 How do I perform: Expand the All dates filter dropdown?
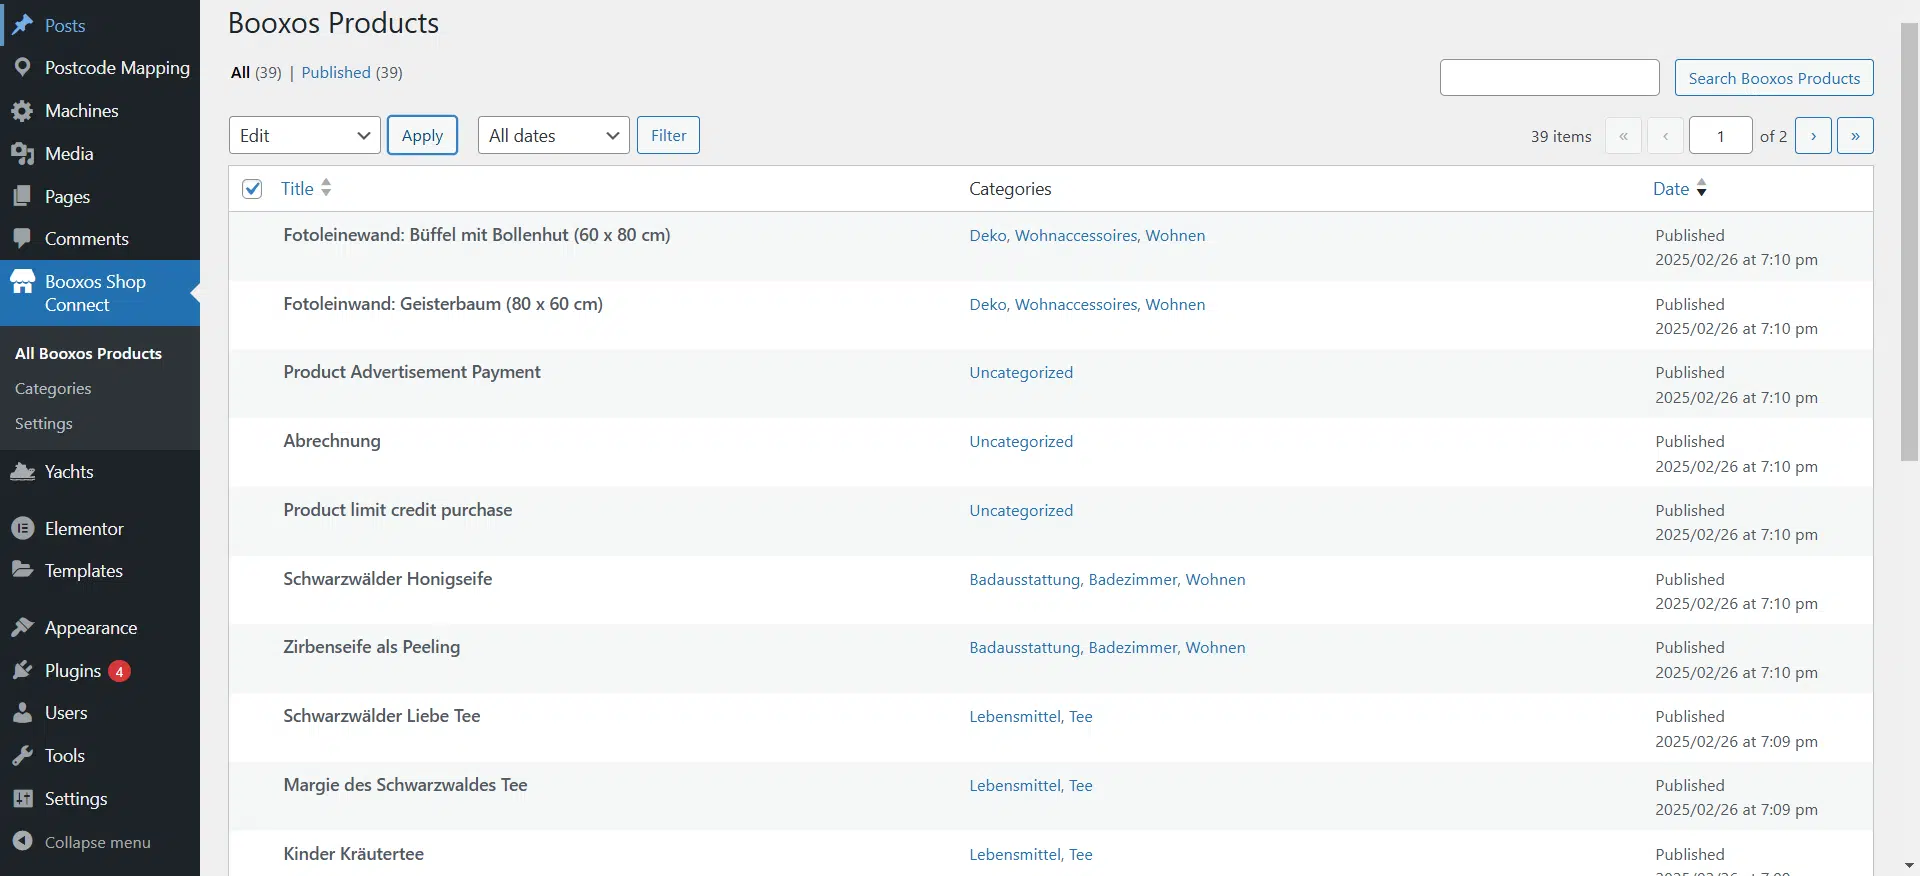click(553, 136)
